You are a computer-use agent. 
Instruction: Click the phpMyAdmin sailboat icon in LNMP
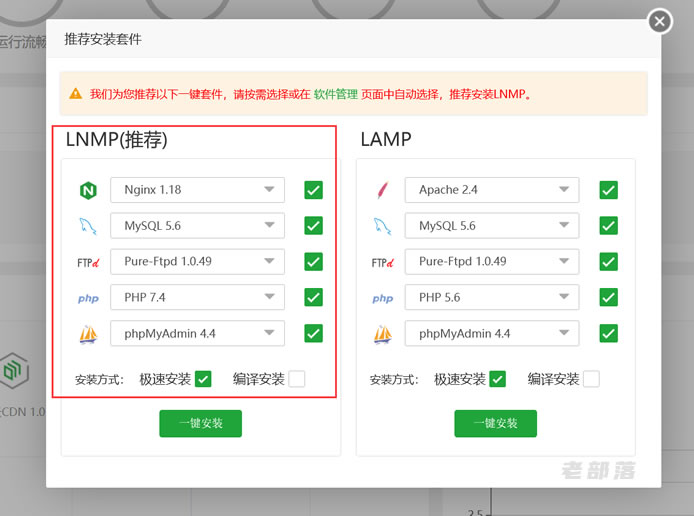click(88, 334)
